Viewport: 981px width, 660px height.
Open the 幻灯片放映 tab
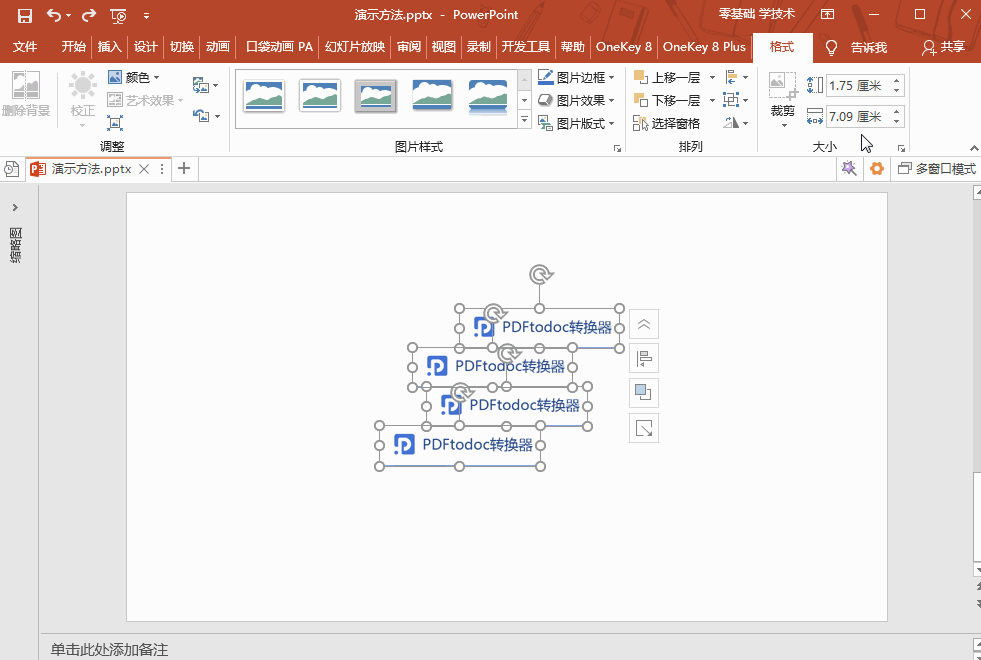point(355,47)
